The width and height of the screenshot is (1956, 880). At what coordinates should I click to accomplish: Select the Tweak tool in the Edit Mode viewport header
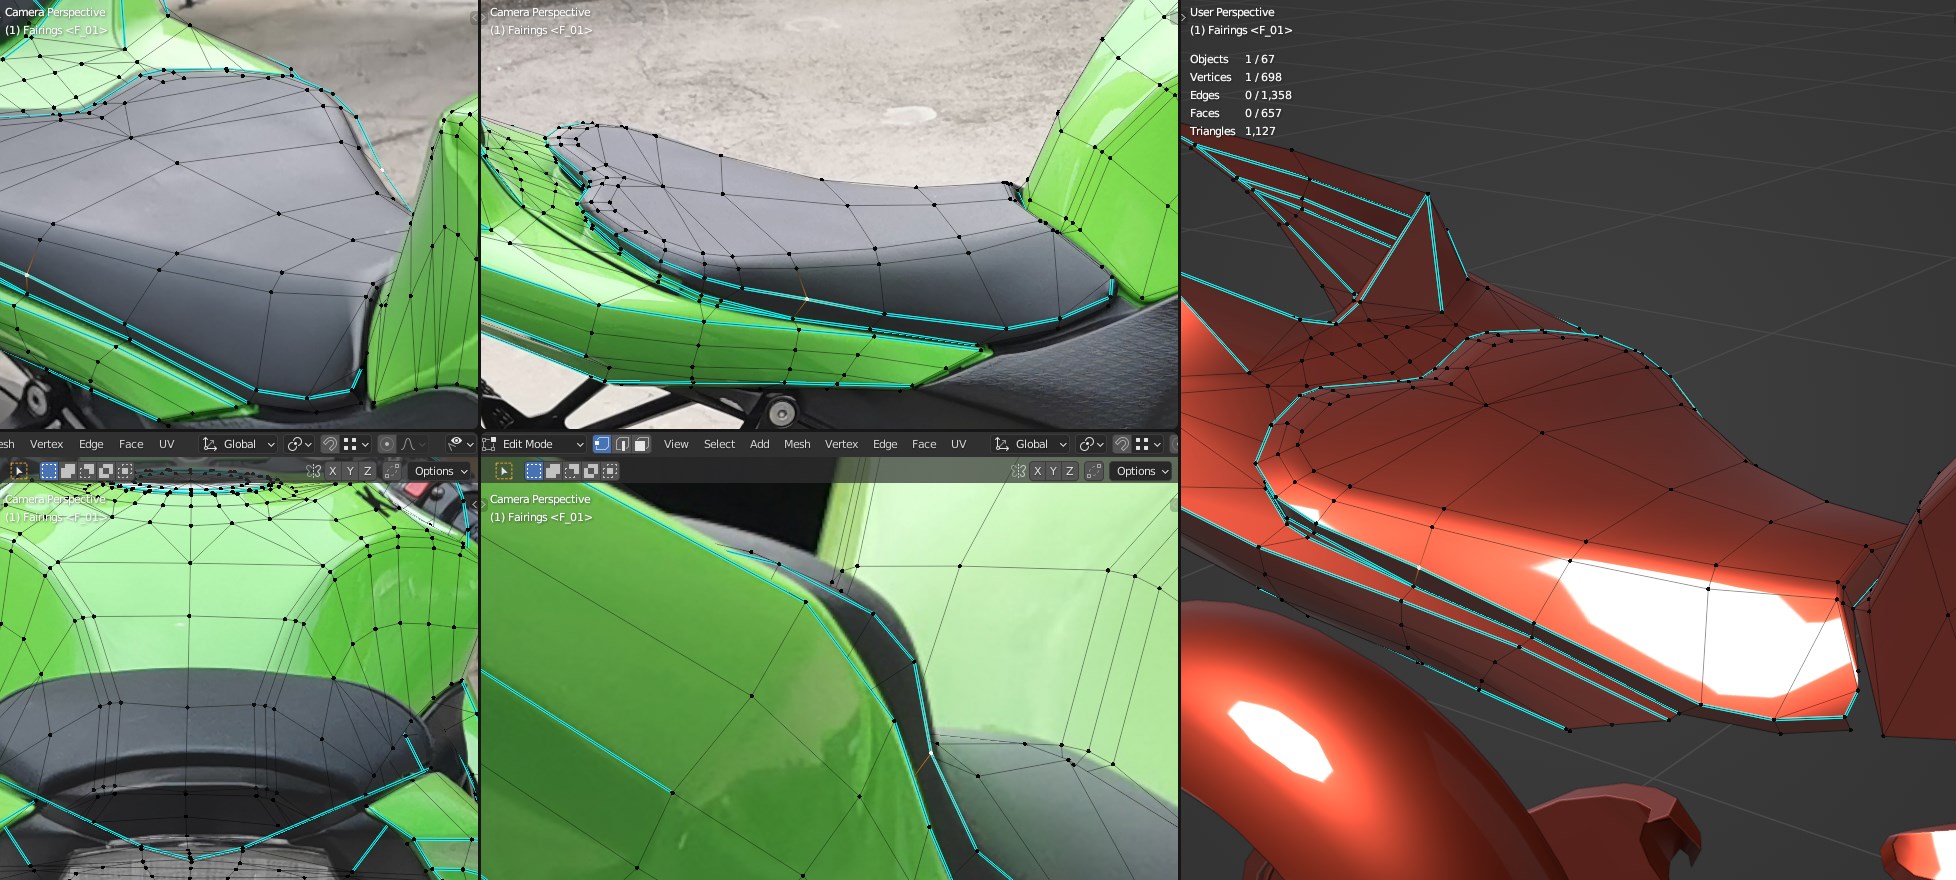(504, 471)
